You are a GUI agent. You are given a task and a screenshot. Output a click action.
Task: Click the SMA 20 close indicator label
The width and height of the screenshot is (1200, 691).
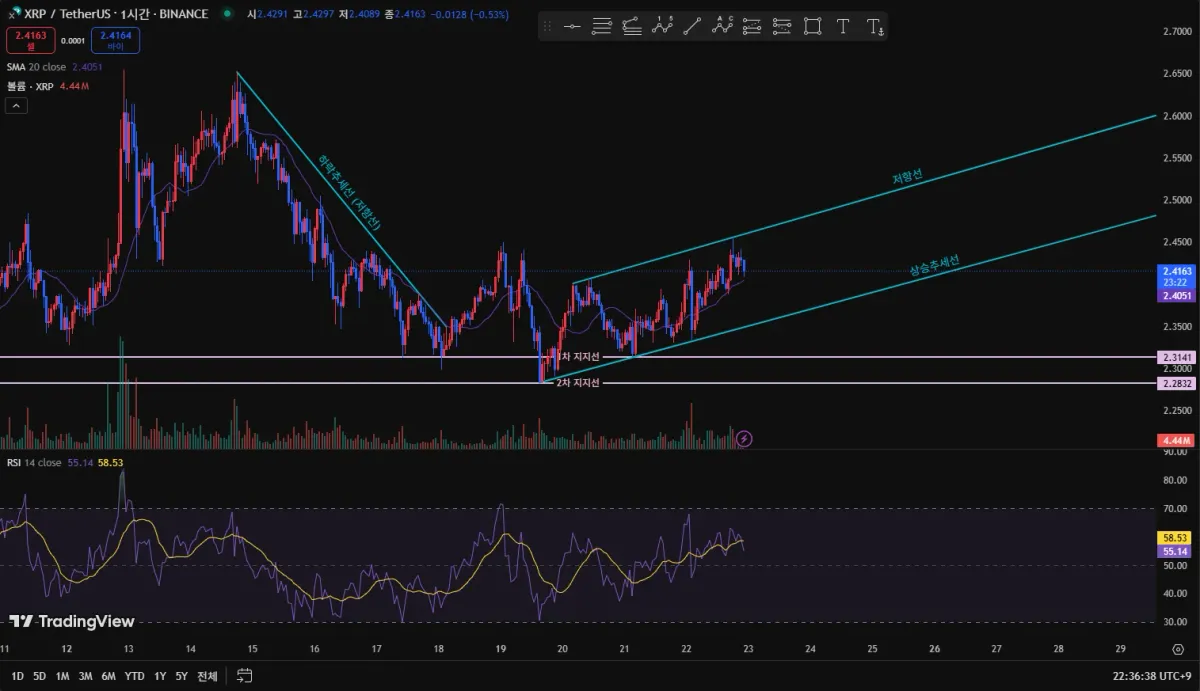(x=37, y=67)
